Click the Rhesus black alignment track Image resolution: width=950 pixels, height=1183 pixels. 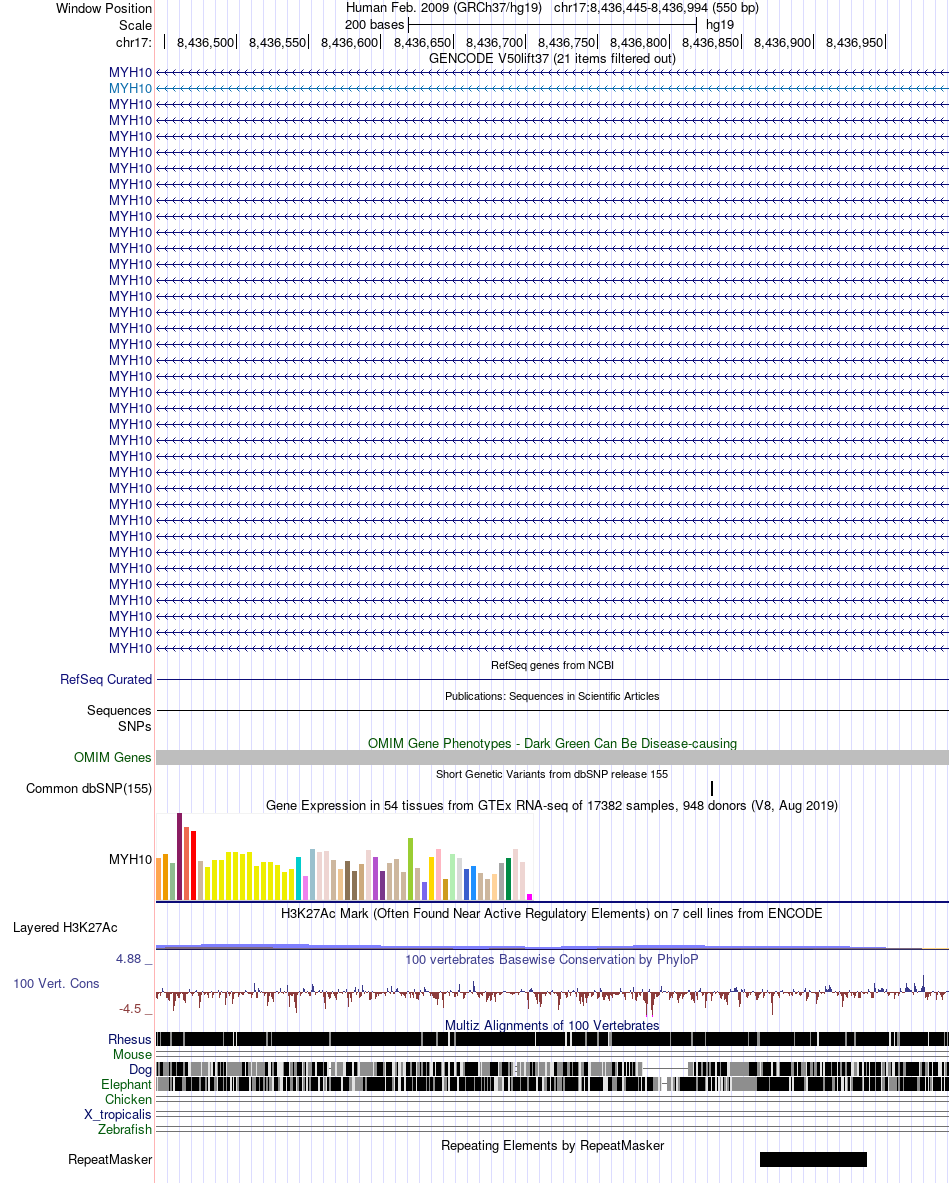tap(552, 1039)
